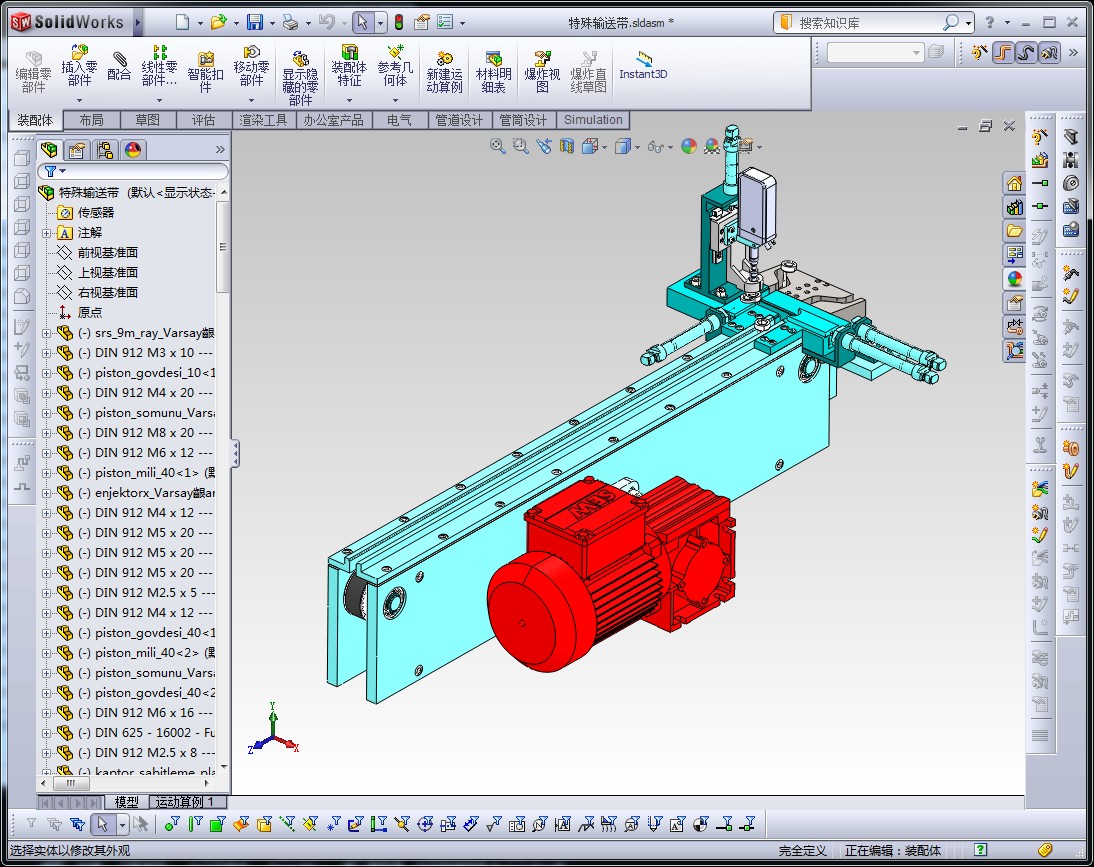The height and width of the screenshot is (867, 1094).
Task: Open the ConfigurationManager tab
Action: (x=105, y=149)
